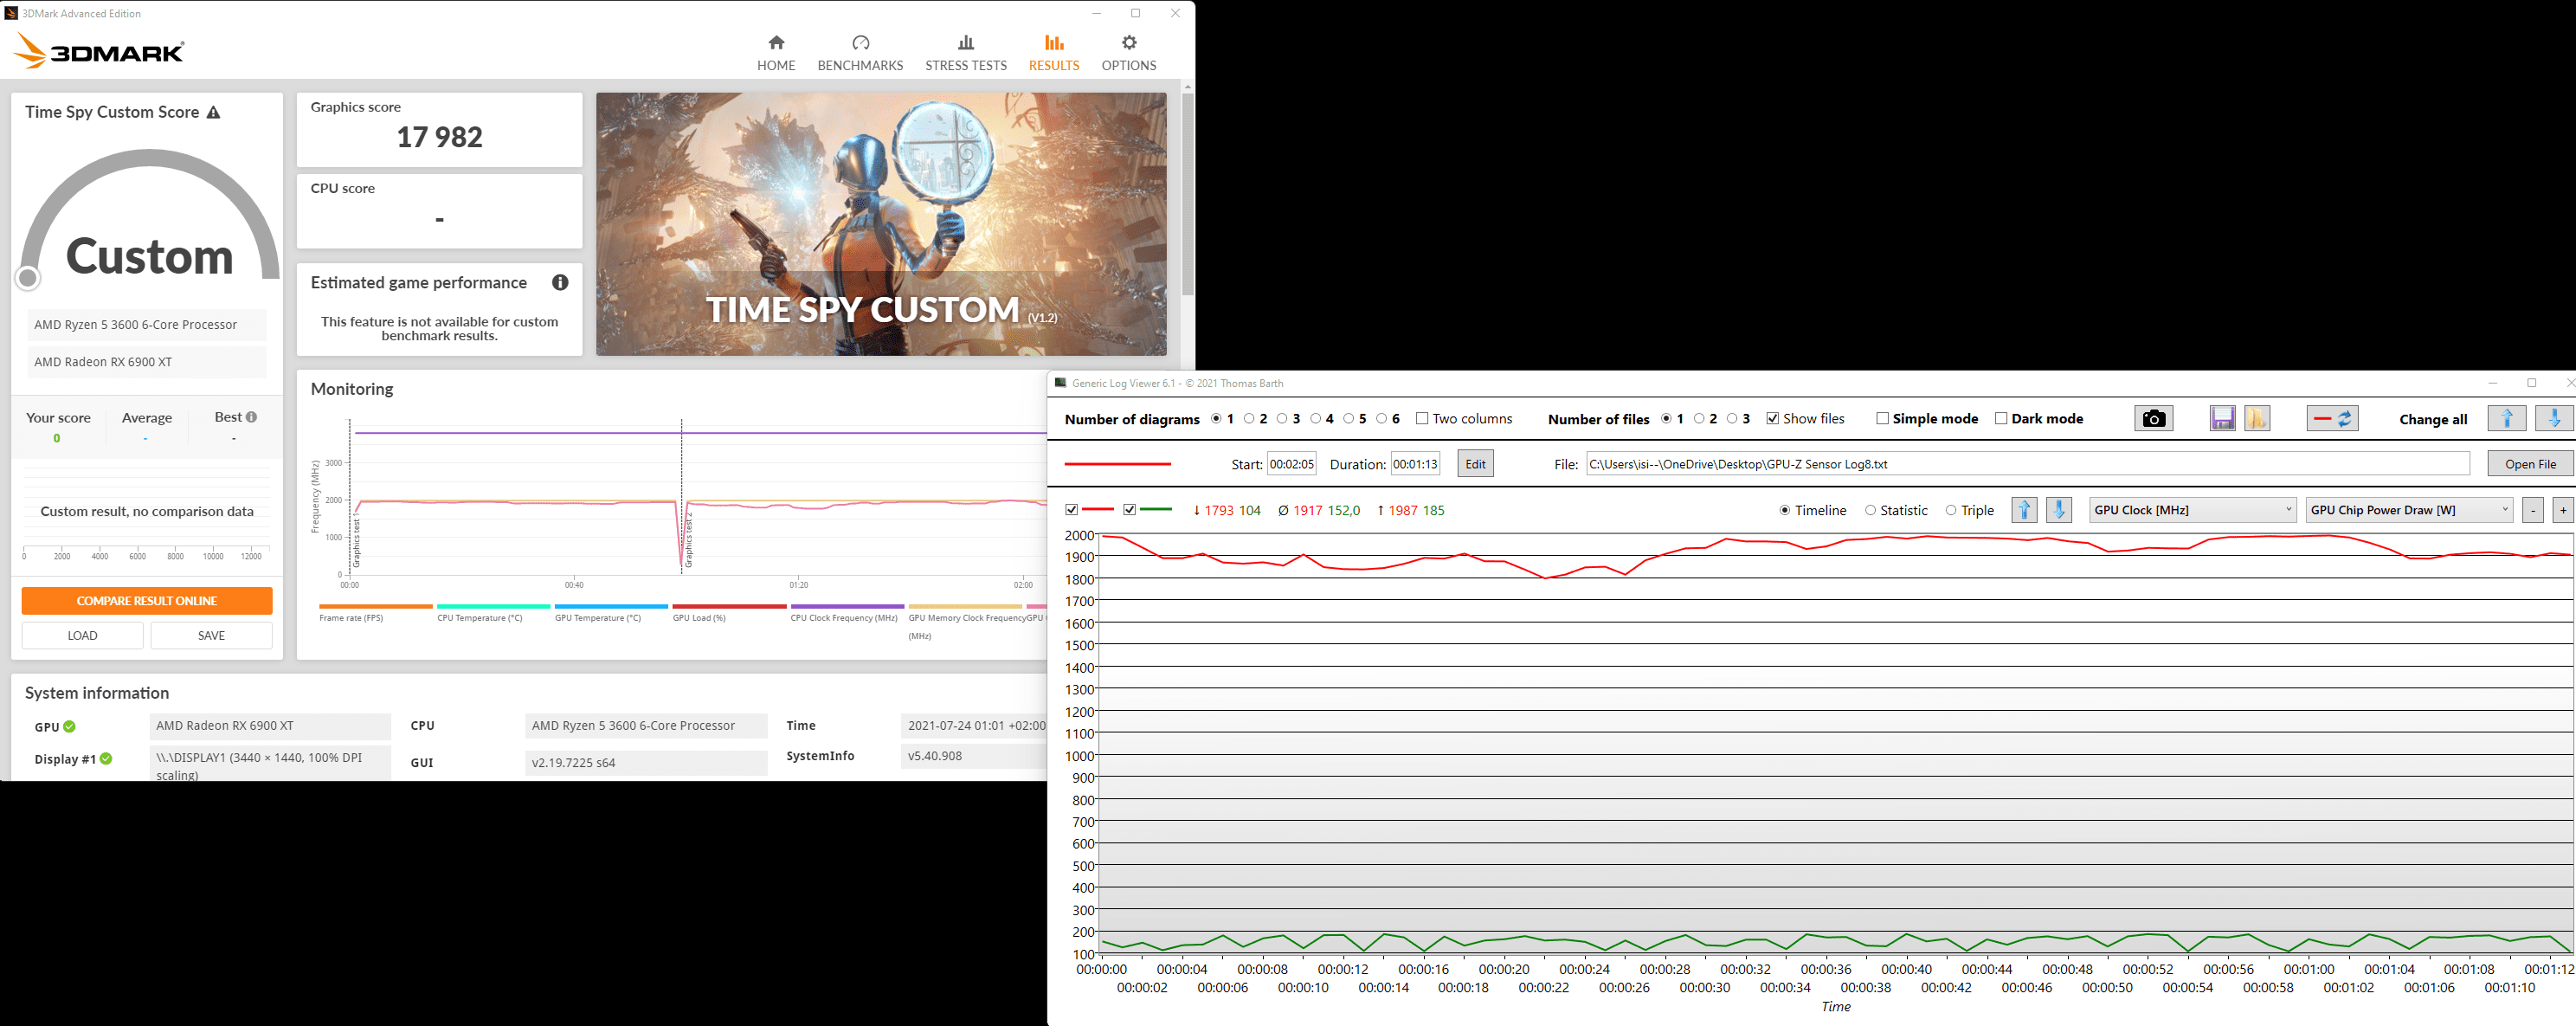Image resolution: width=2576 pixels, height=1026 pixels.
Task: Click the AMD Ryzen 5 3600 entry under the Custom gauge
Action: tap(147, 325)
